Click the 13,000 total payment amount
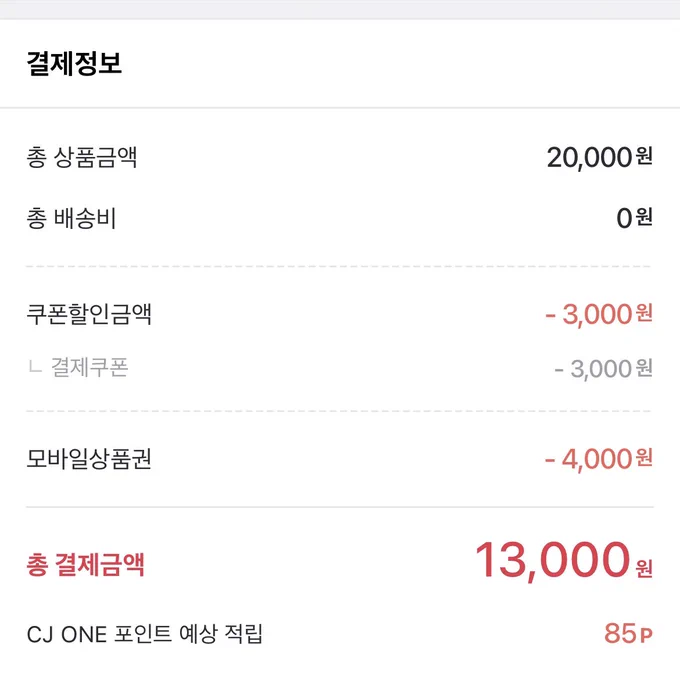This screenshot has height=680, width=680. point(552,561)
